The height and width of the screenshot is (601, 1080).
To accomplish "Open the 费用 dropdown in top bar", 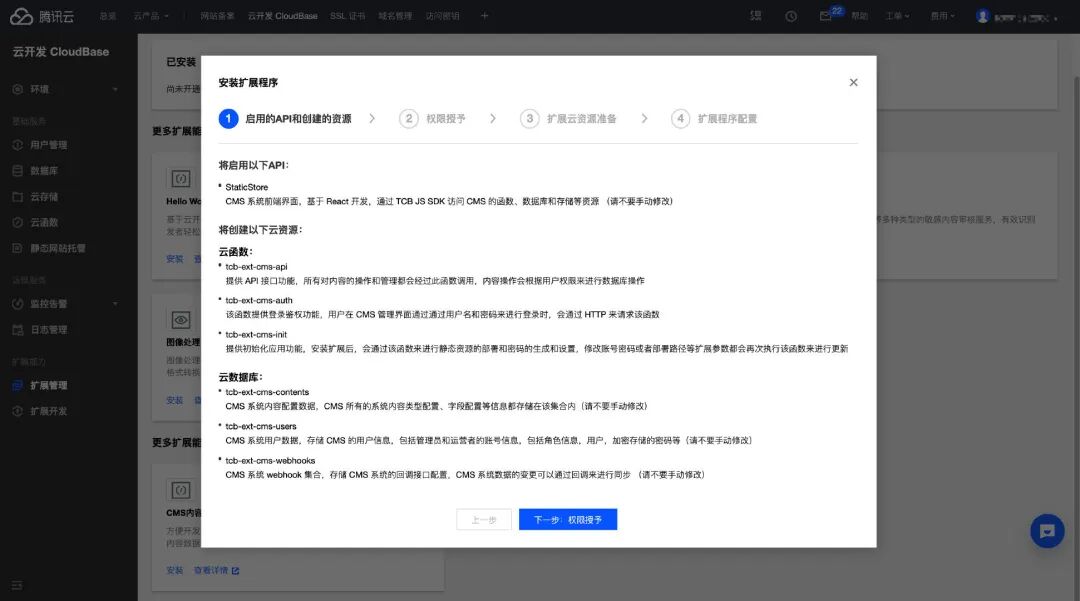I will (x=942, y=16).
